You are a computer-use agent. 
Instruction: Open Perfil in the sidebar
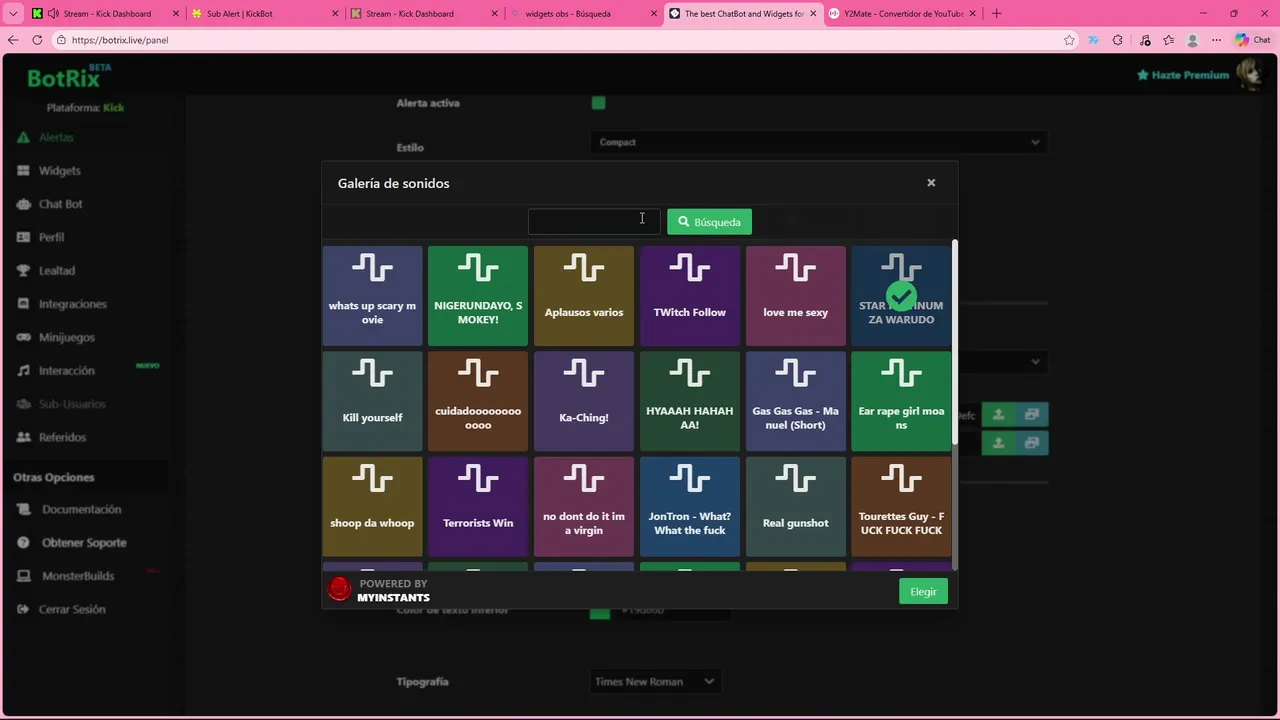[x=41, y=237]
